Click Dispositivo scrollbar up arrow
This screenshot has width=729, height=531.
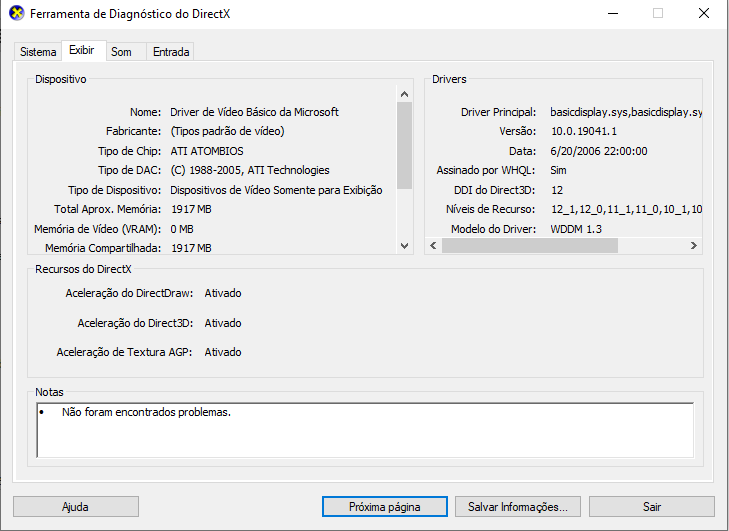[404, 94]
